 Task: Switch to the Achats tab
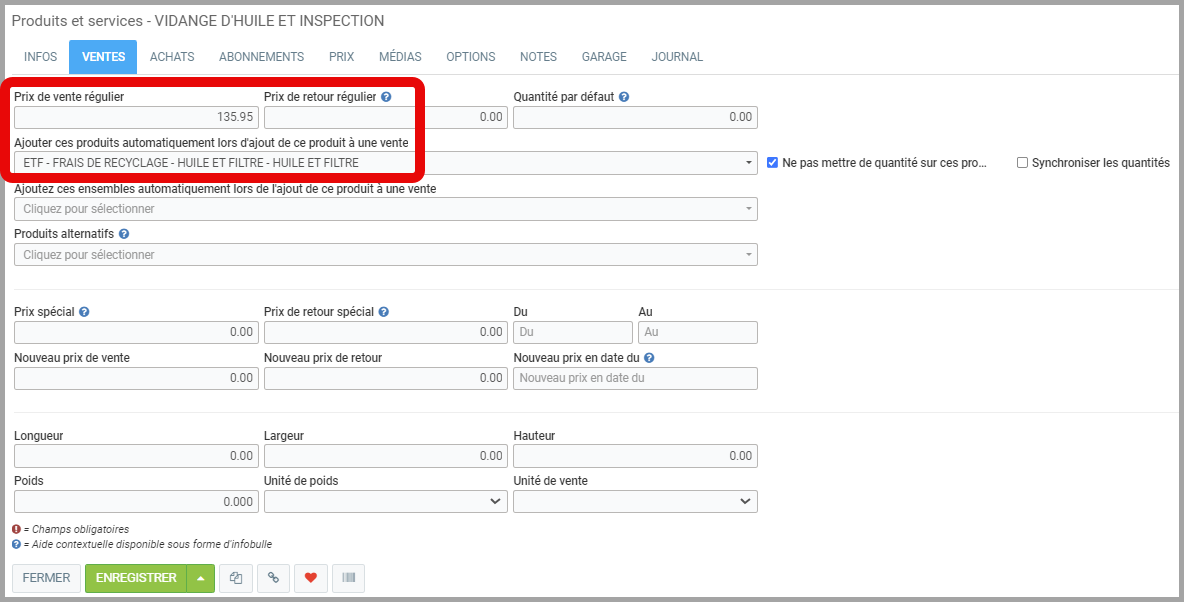point(172,57)
